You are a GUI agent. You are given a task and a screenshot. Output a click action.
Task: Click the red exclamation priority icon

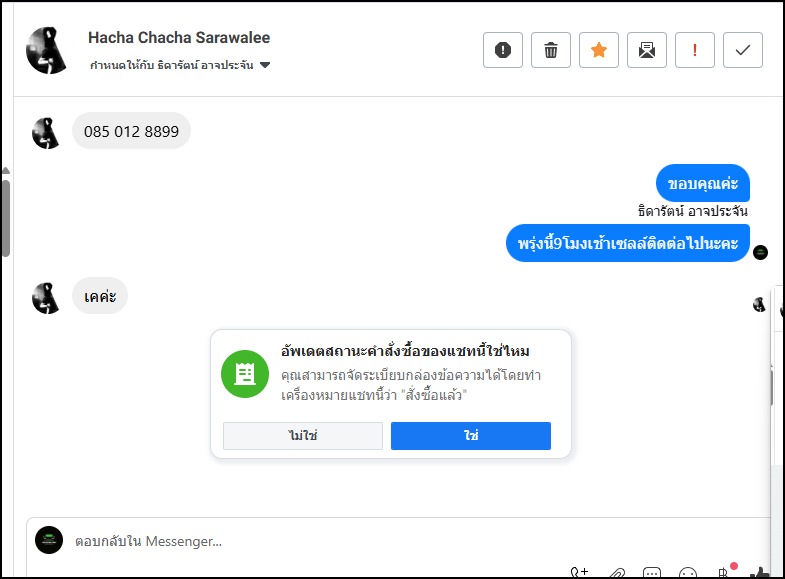point(695,50)
